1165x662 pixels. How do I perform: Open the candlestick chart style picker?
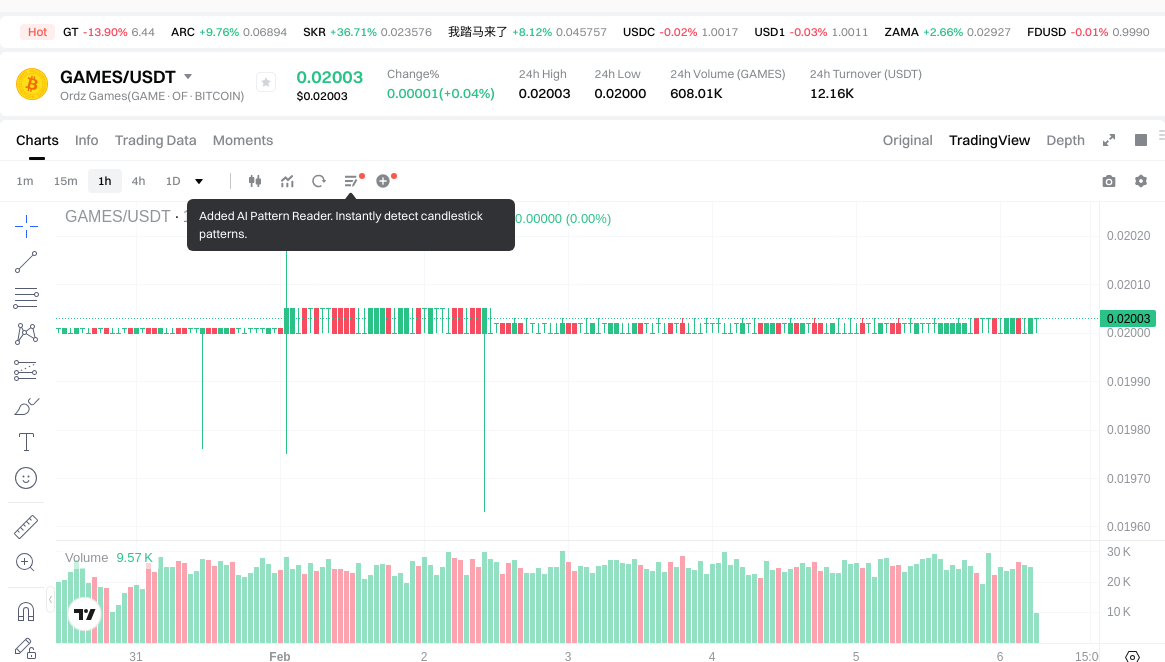255,181
